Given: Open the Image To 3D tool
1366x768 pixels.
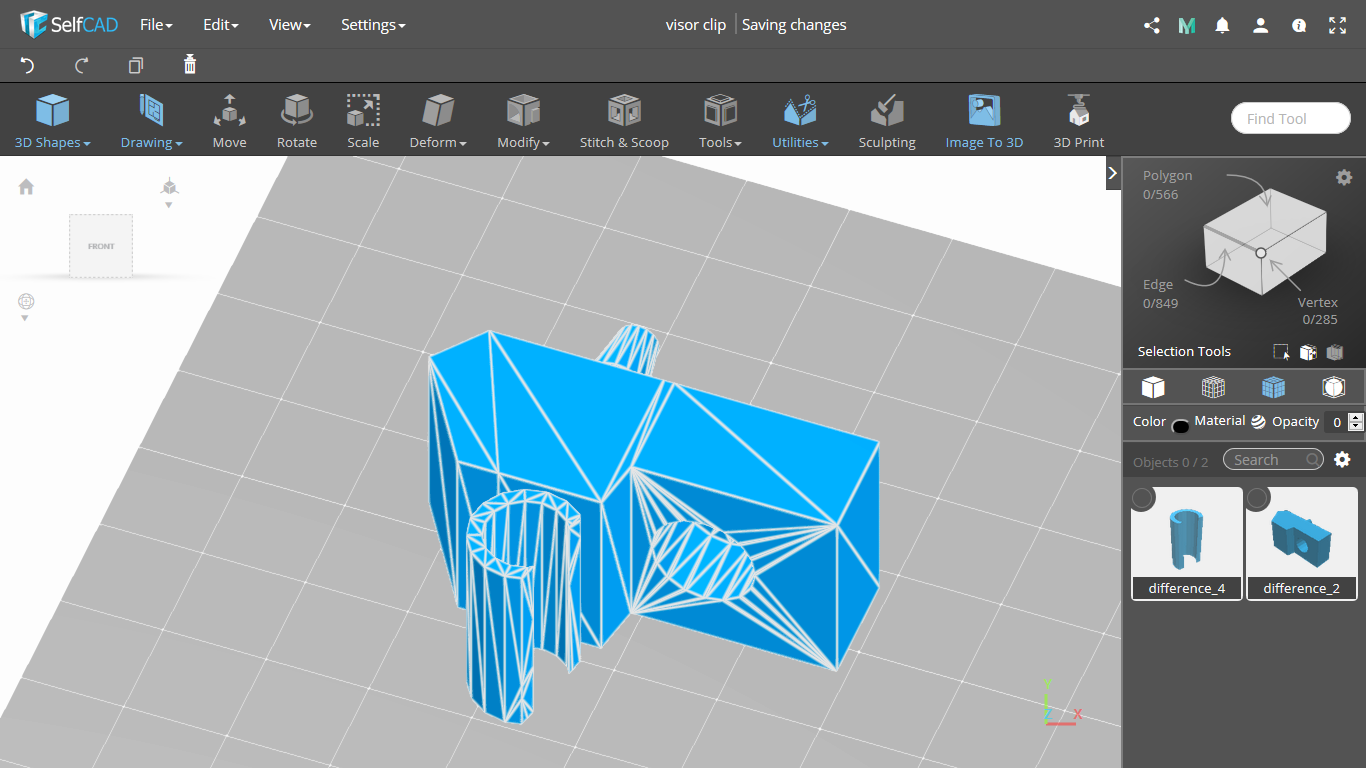Looking at the screenshot, I should (x=985, y=121).
